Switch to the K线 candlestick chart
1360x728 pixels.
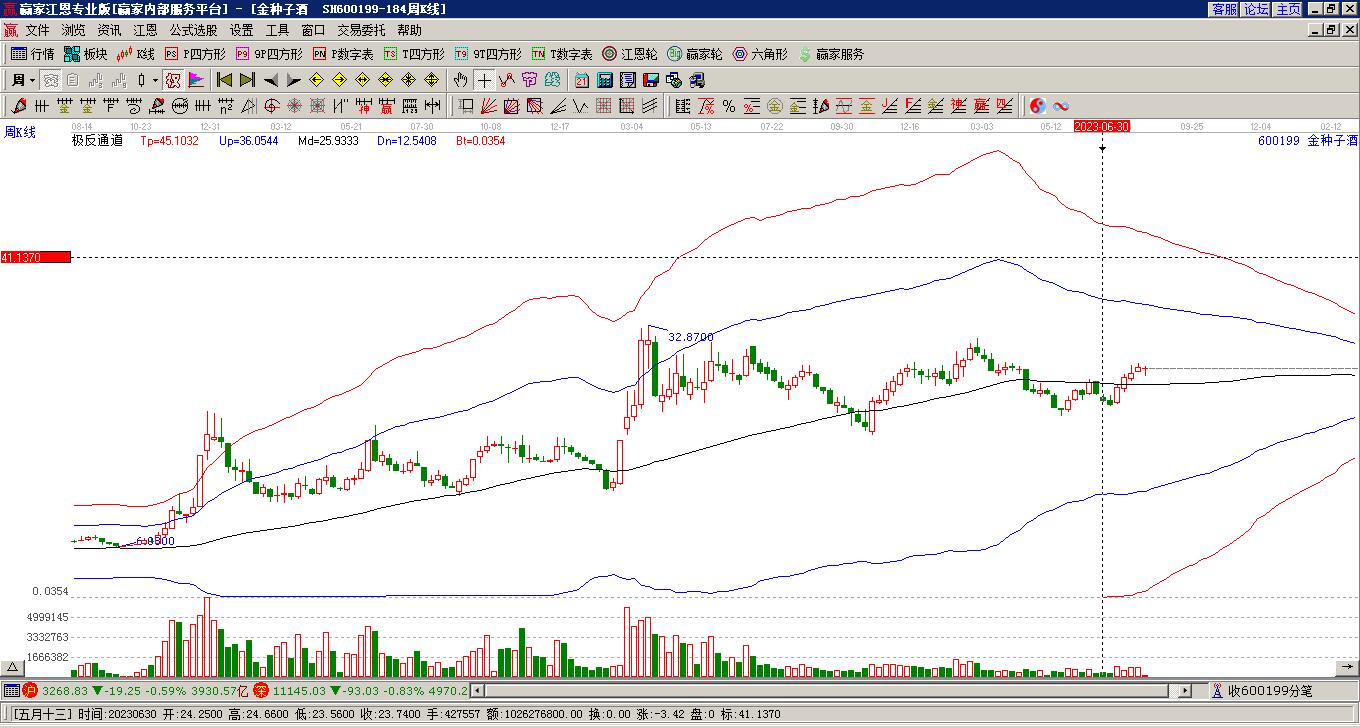click(x=136, y=54)
